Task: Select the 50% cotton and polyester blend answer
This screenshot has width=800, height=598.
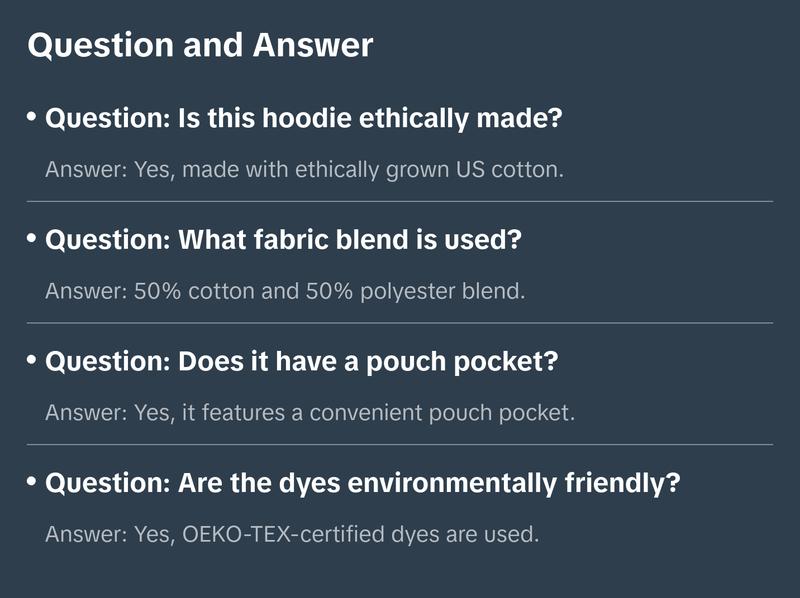Action: [x=285, y=291]
